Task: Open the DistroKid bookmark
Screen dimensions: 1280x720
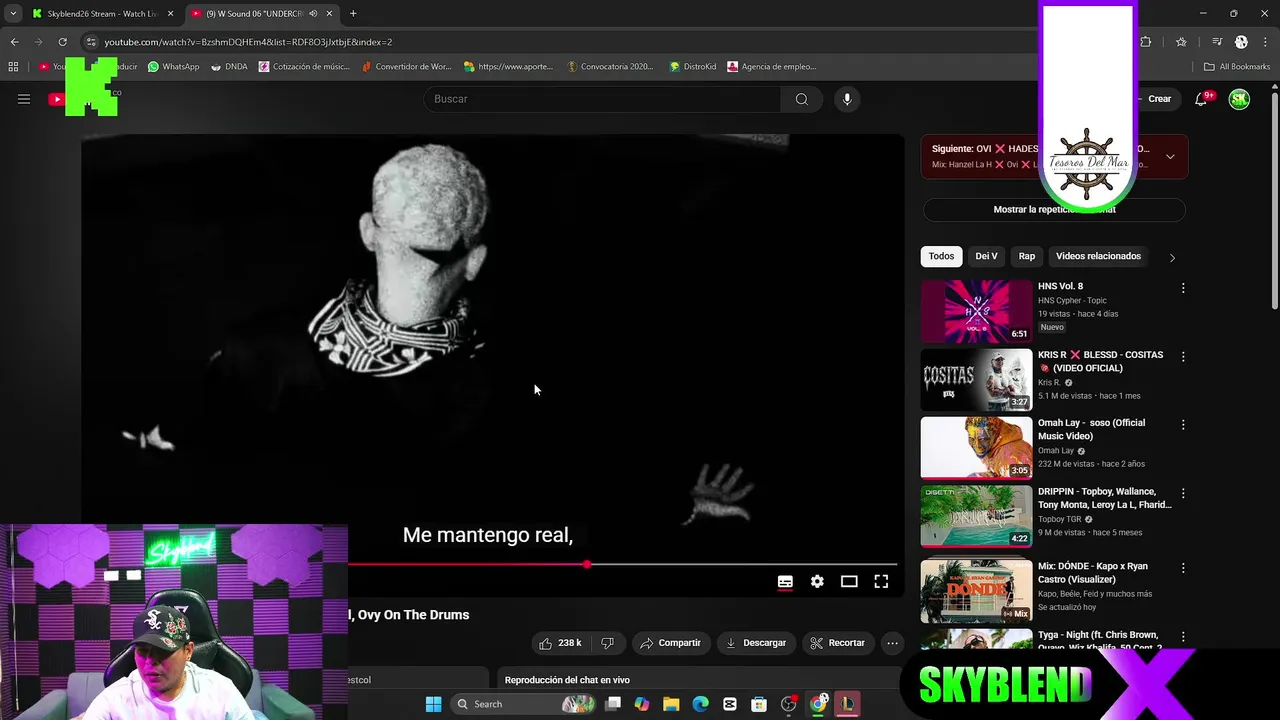Action: point(693,67)
